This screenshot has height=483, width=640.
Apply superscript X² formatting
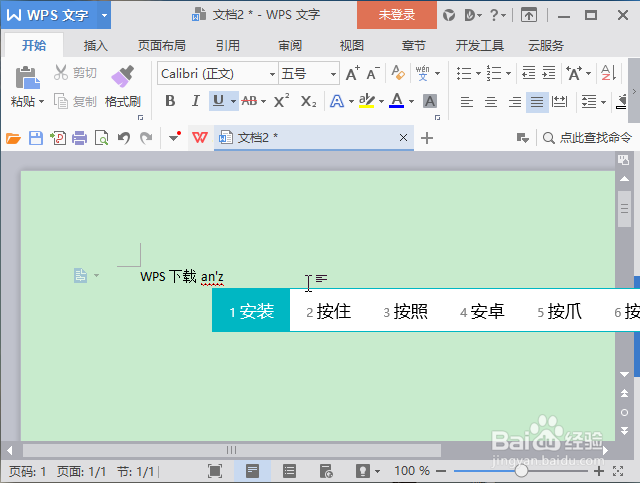281,100
